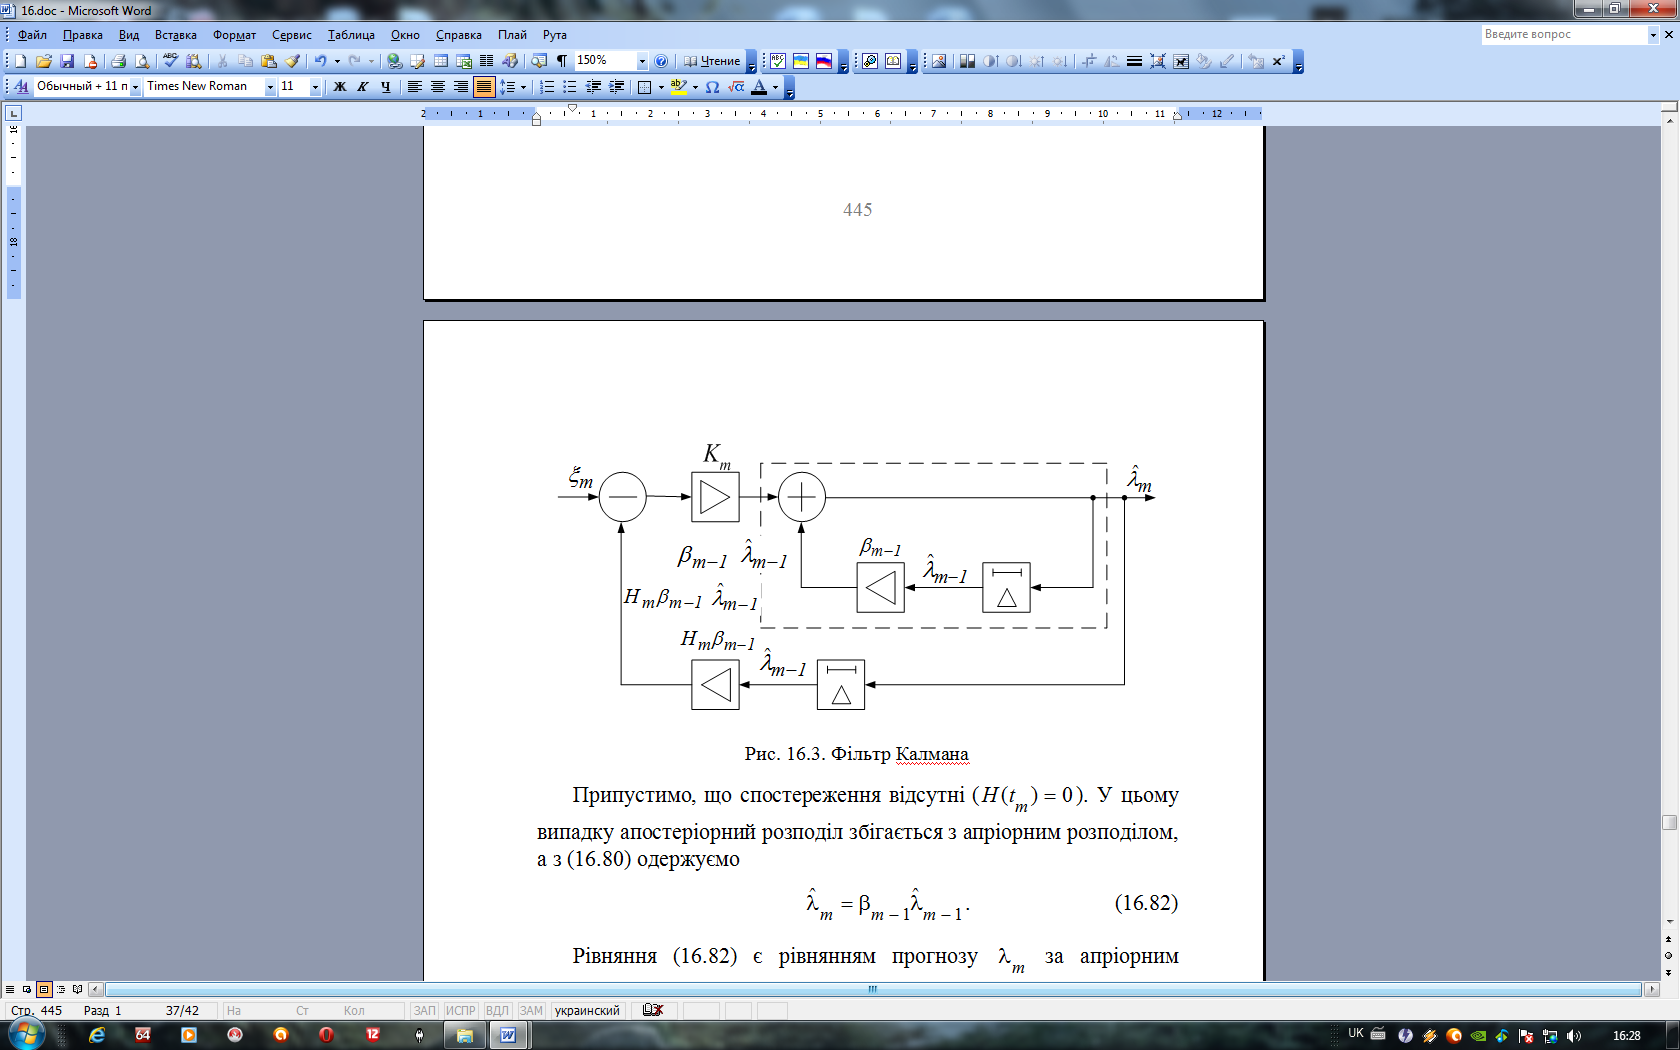Toggle the show paragraph marks (¶) button

pyautogui.click(x=562, y=61)
